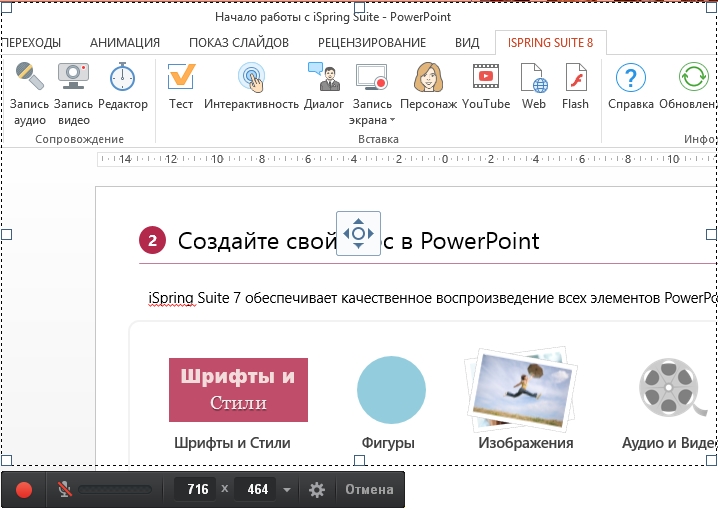The height and width of the screenshot is (509, 718).
Task: Select the blue circle Фигуры shape
Action: point(392,390)
